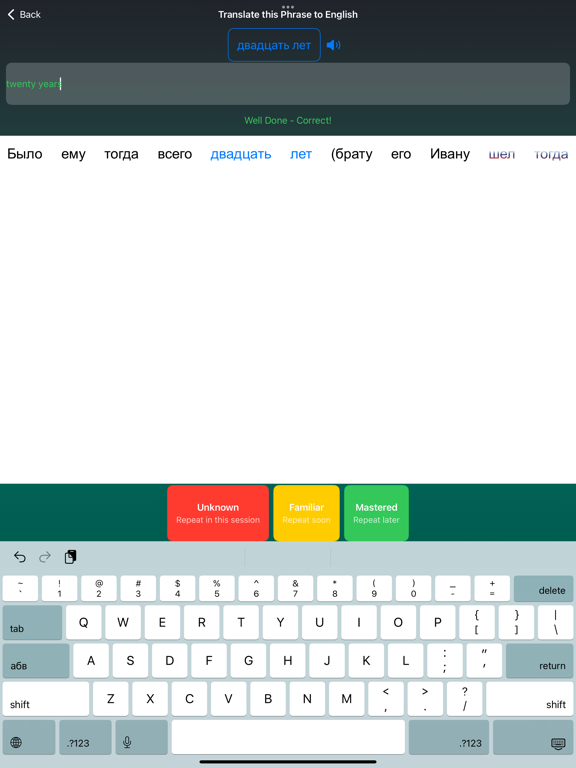Tap the A key
576x768 pixels.
click(x=91, y=661)
